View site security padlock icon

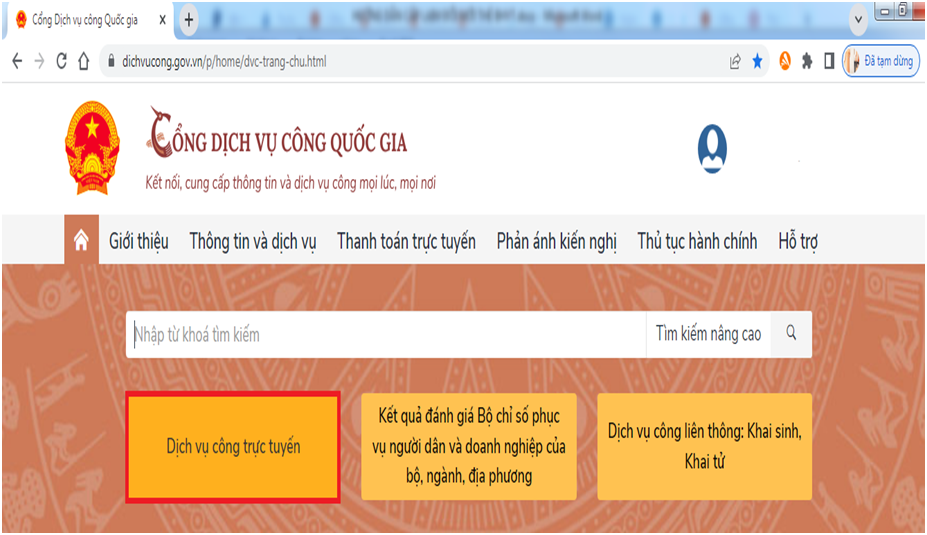pyautogui.click(x=111, y=61)
